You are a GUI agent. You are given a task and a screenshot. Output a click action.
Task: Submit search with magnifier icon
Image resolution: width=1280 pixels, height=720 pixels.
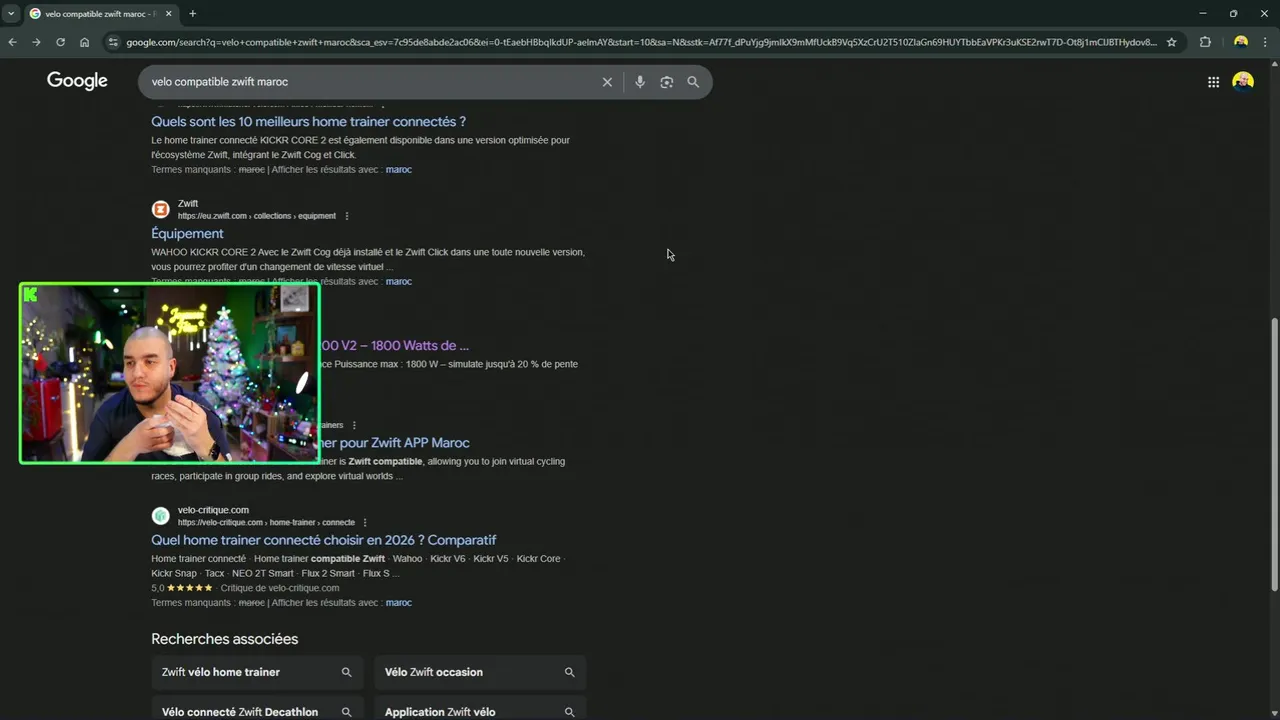point(693,82)
